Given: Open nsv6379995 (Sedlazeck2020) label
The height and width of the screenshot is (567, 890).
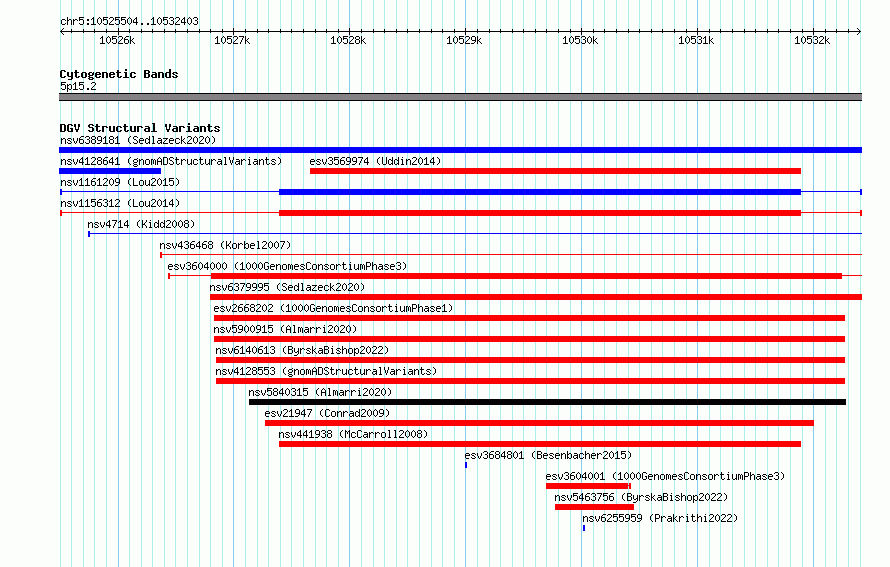Looking at the screenshot, I should click(287, 287).
